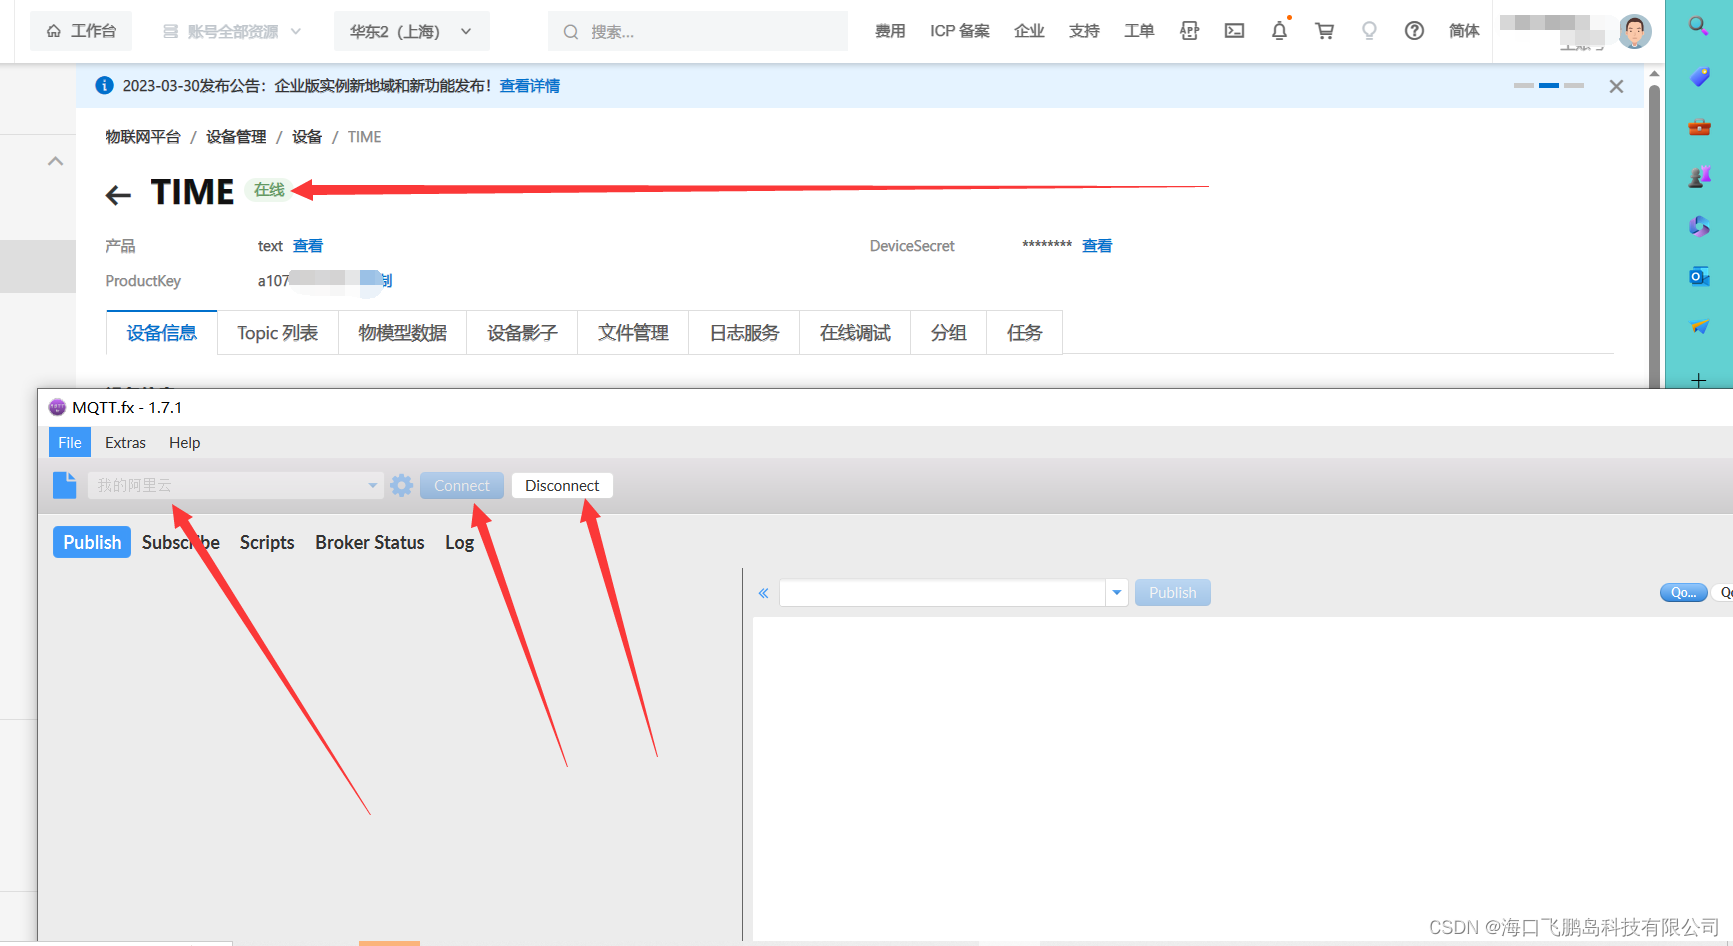This screenshot has height=946, width=1733.
Task: Open the 账号全部资源 resource dropdown
Action: [232, 31]
